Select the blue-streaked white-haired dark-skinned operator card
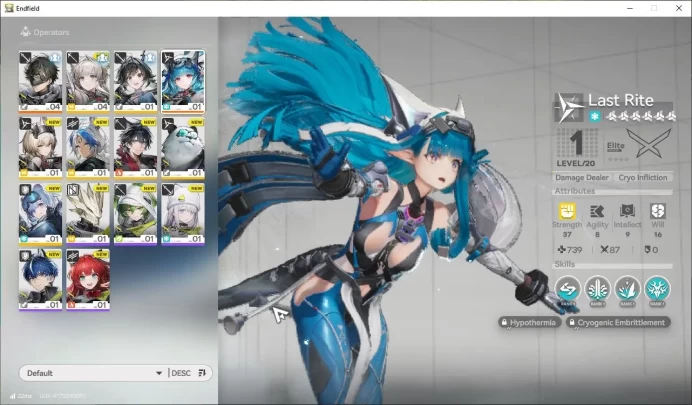This screenshot has height=405, width=692. tap(88, 147)
